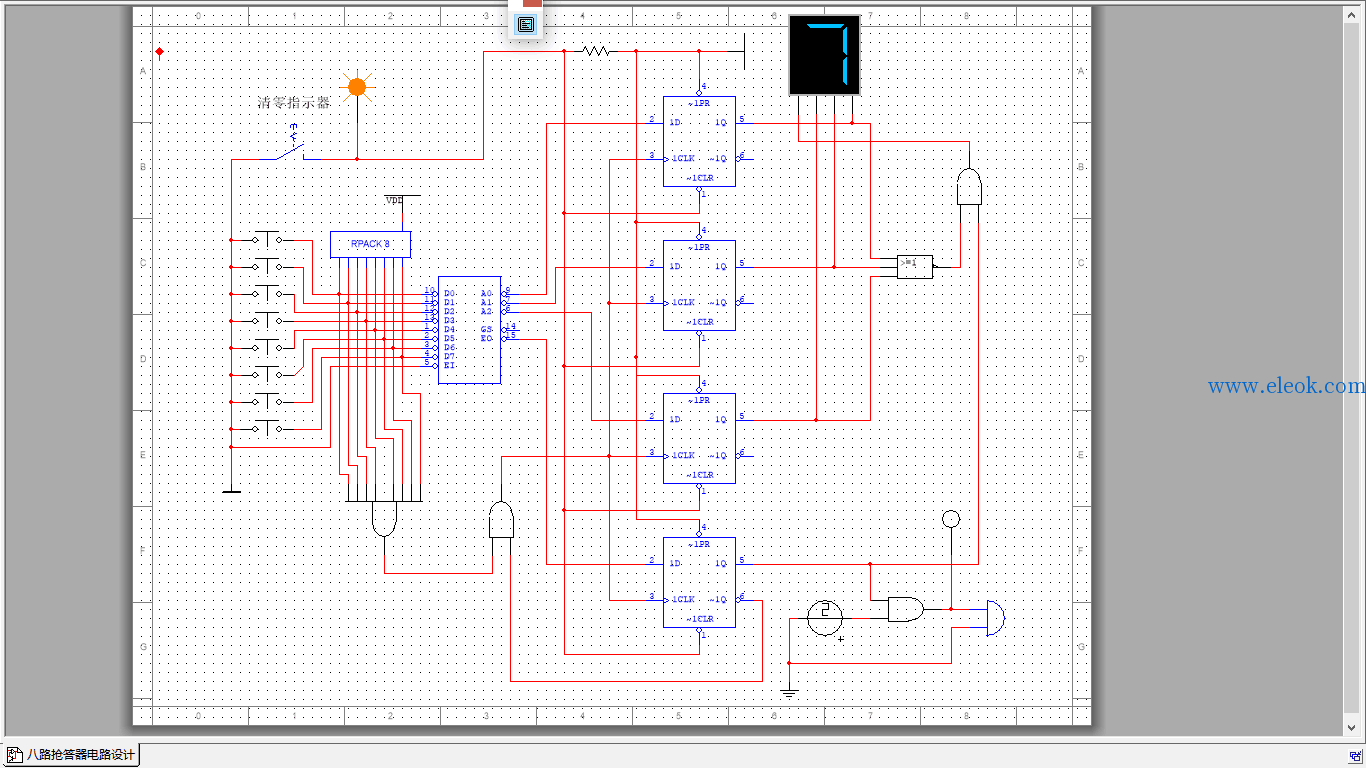1366x768 pixels.
Task: Select the resistor at the top of the schematic
Action: pyautogui.click(x=596, y=51)
